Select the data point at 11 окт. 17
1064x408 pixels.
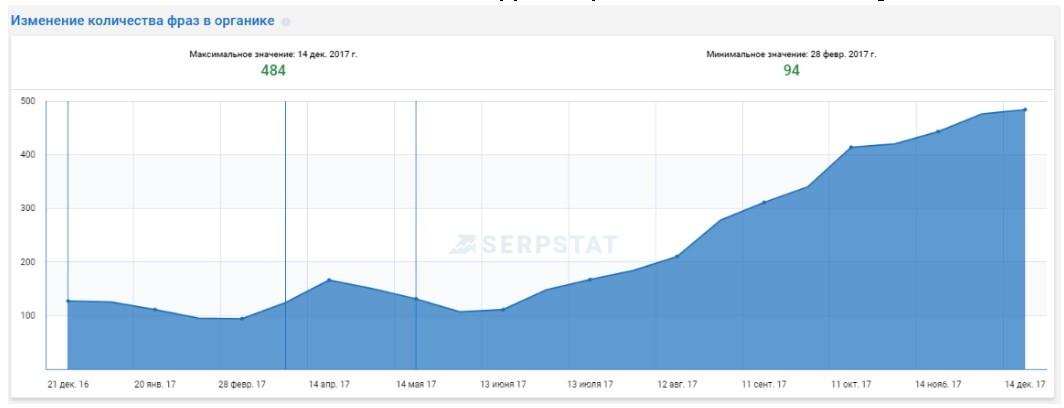pyautogui.click(x=851, y=147)
